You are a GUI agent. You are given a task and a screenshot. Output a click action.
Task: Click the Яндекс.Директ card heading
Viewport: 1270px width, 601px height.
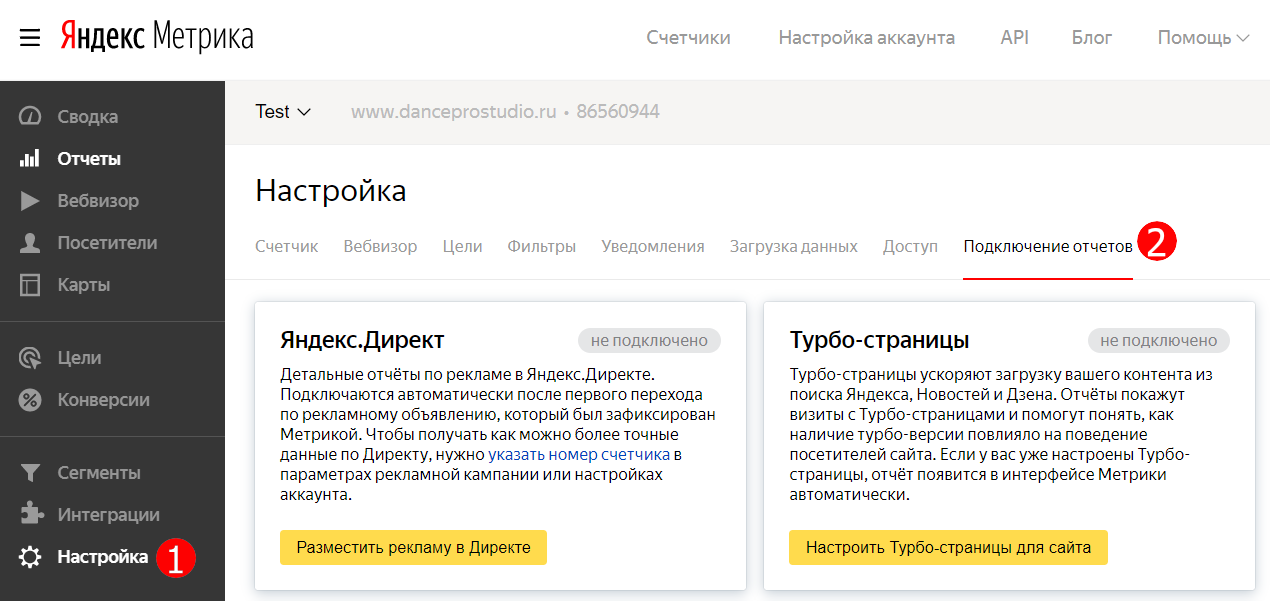[x=362, y=340]
